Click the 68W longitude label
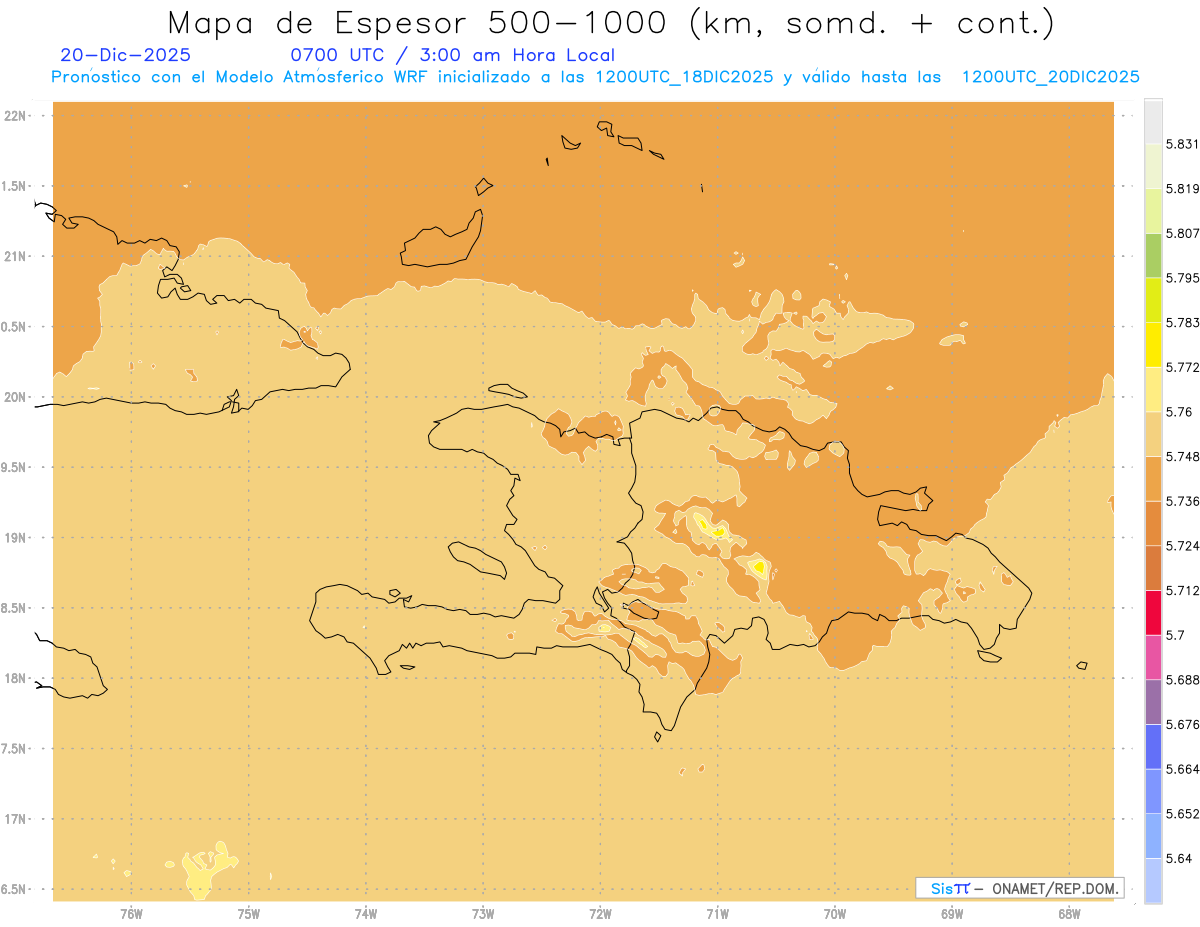 coord(1069,913)
